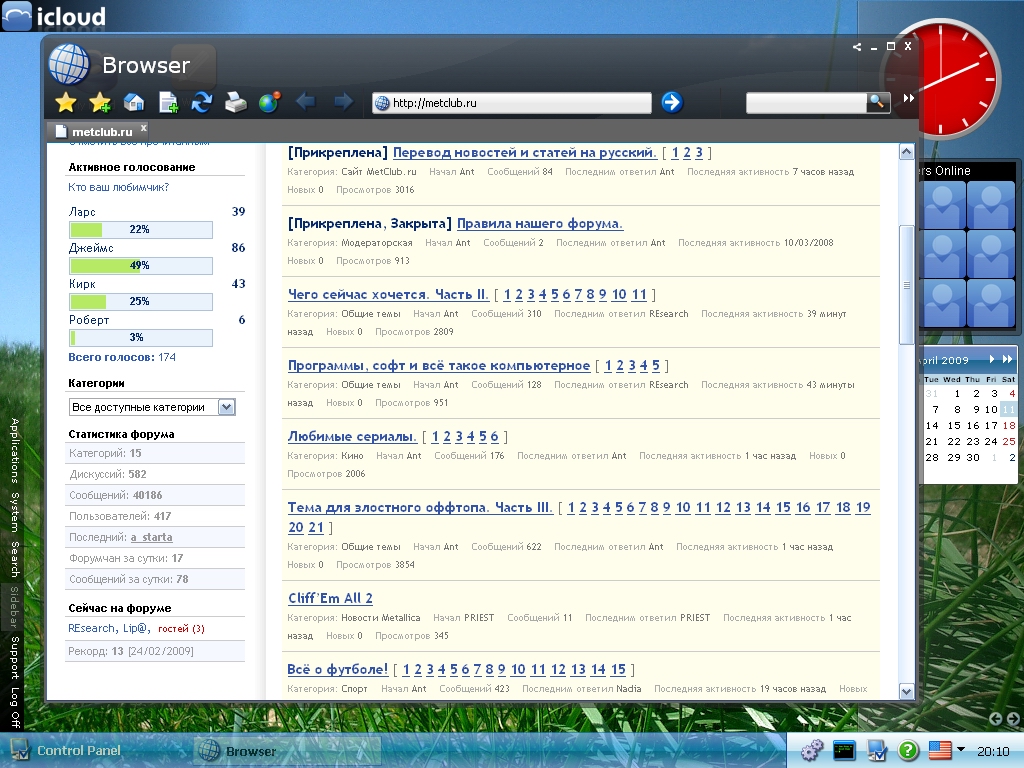Viewport: 1024px width, 768px height.
Task: Click the yellow star Favorites icon
Action: pyautogui.click(x=66, y=102)
